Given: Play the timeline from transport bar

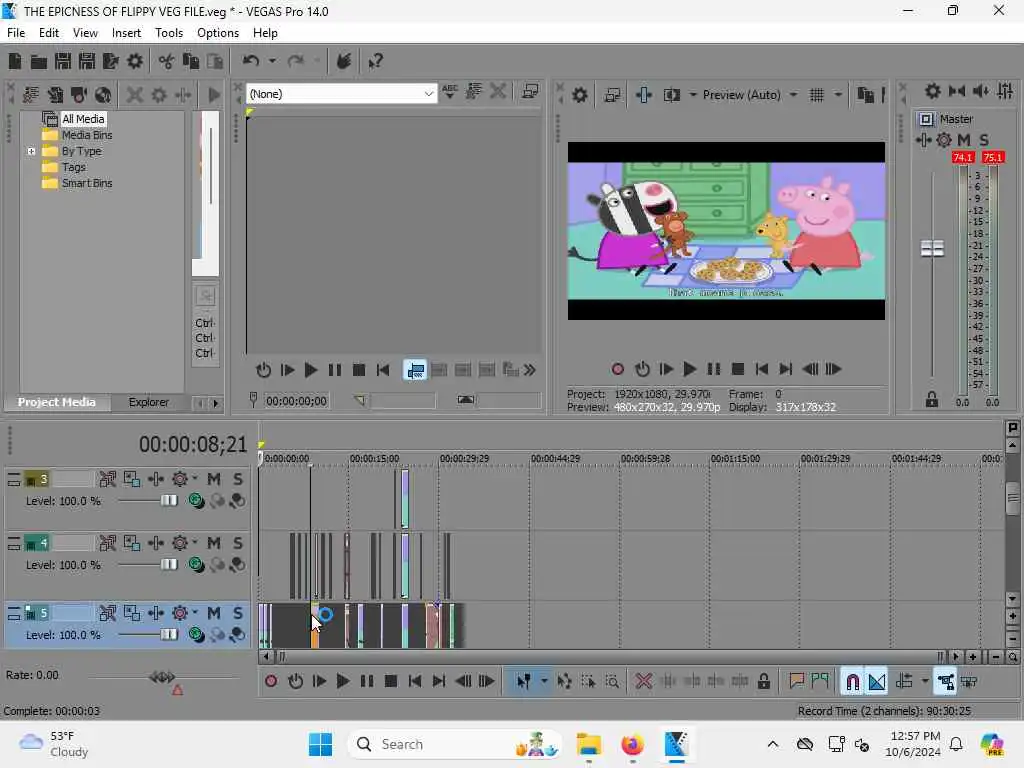Looking at the screenshot, I should [342, 682].
